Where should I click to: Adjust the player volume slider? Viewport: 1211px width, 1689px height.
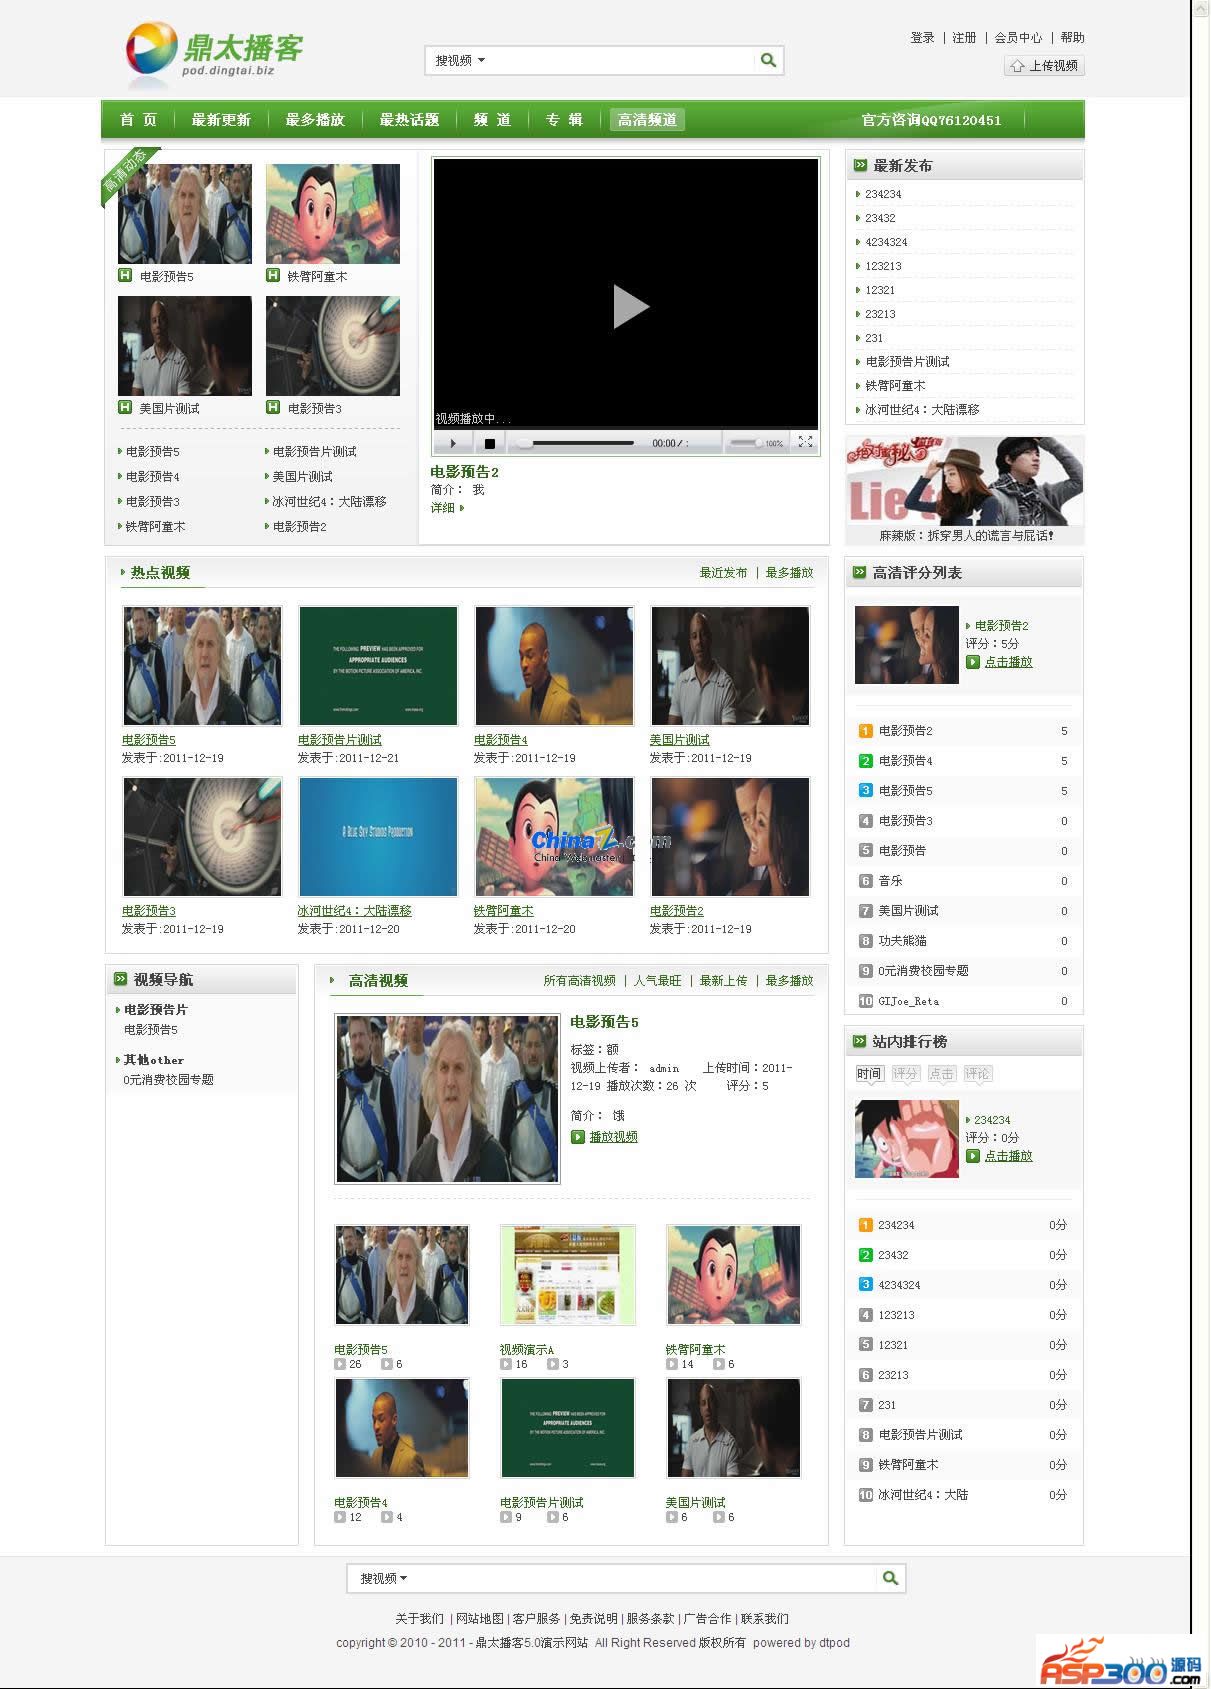[x=745, y=442]
